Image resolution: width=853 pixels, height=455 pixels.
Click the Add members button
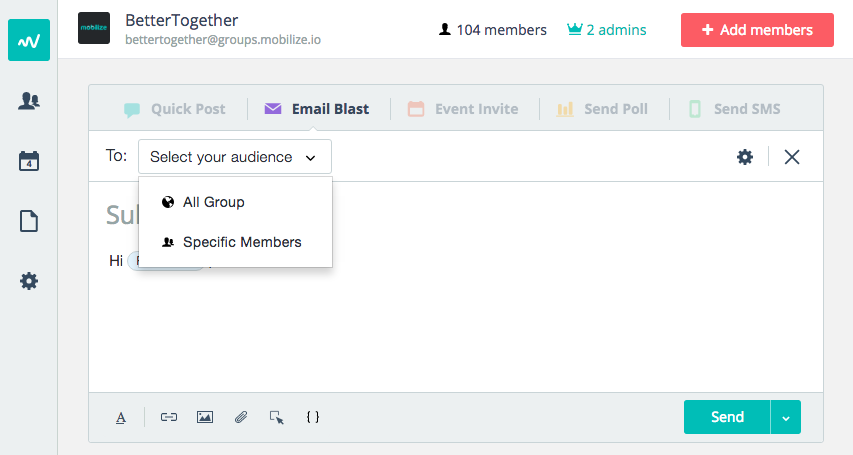coord(757,30)
